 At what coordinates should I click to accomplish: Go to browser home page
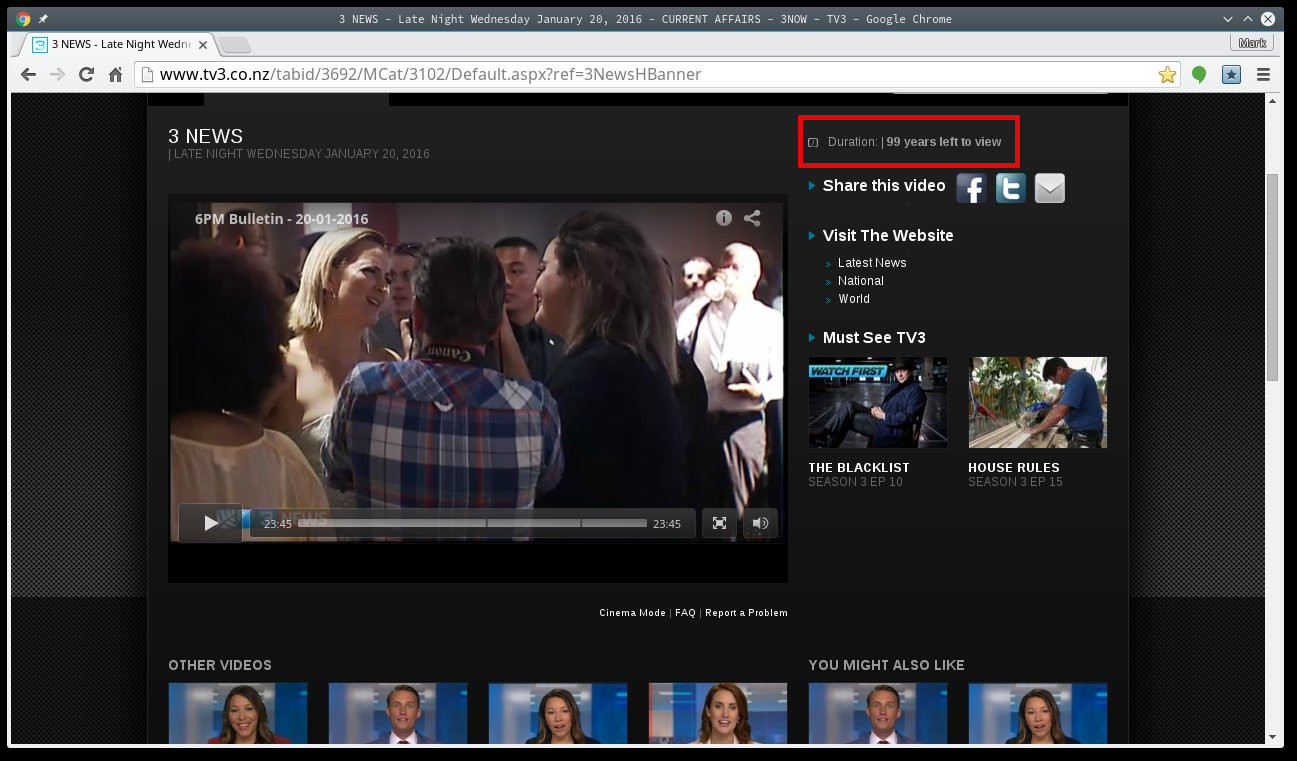(116, 75)
